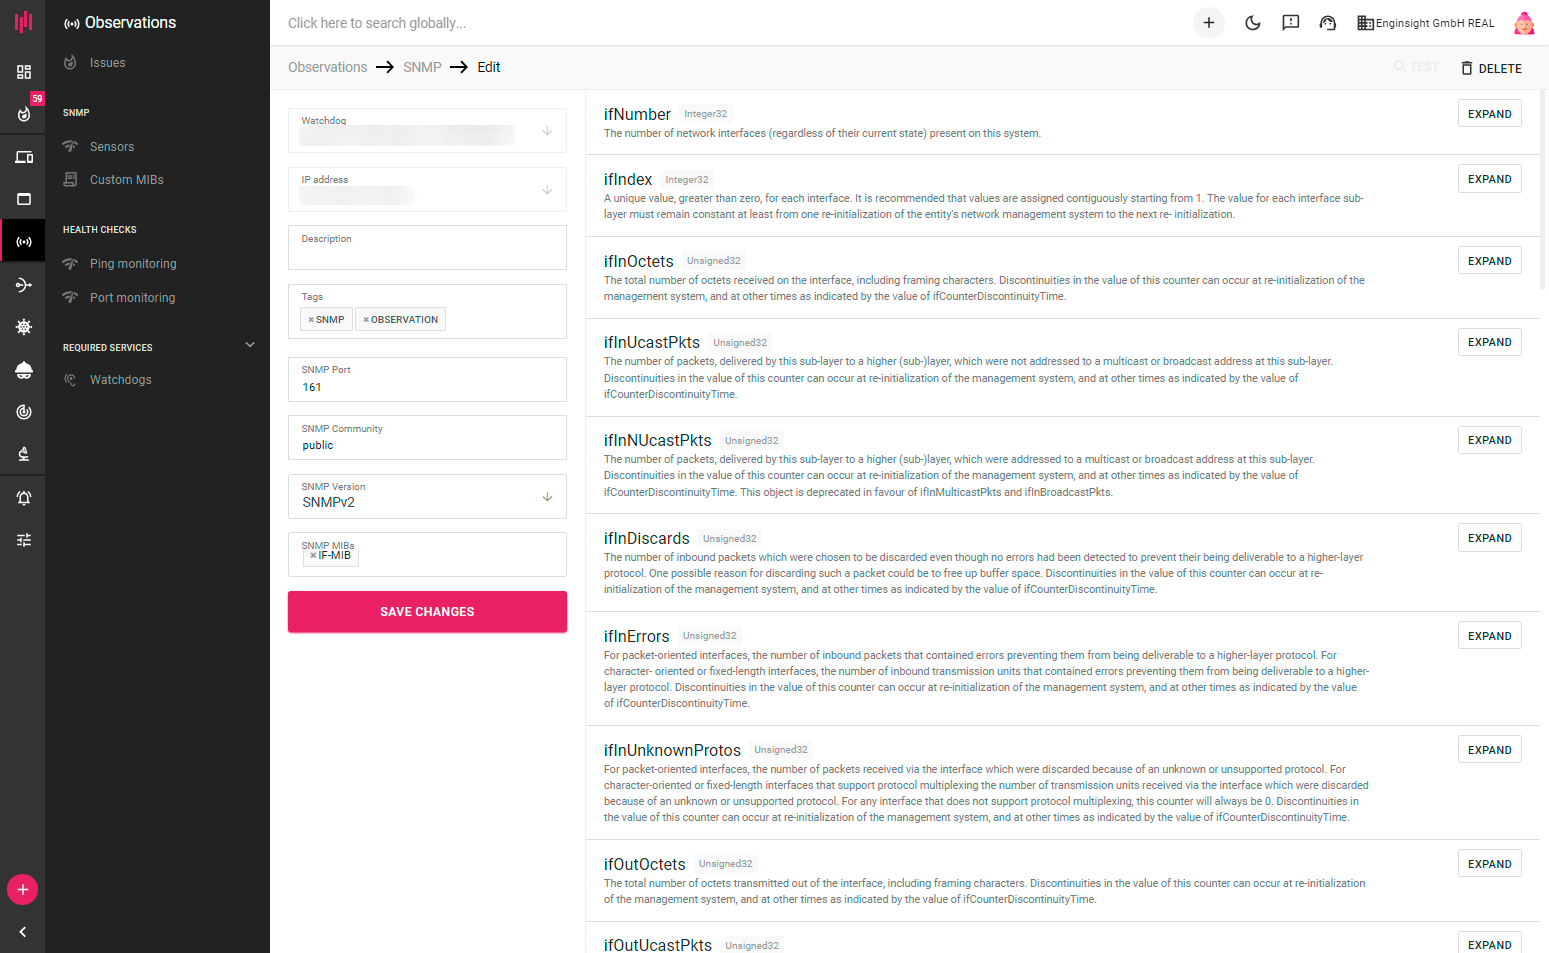
Task: Go to Custom MIBs in sidebar
Action: (126, 180)
